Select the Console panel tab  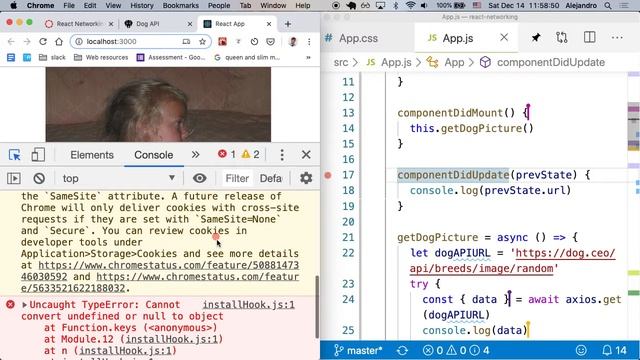pyautogui.click(x=153, y=155)
